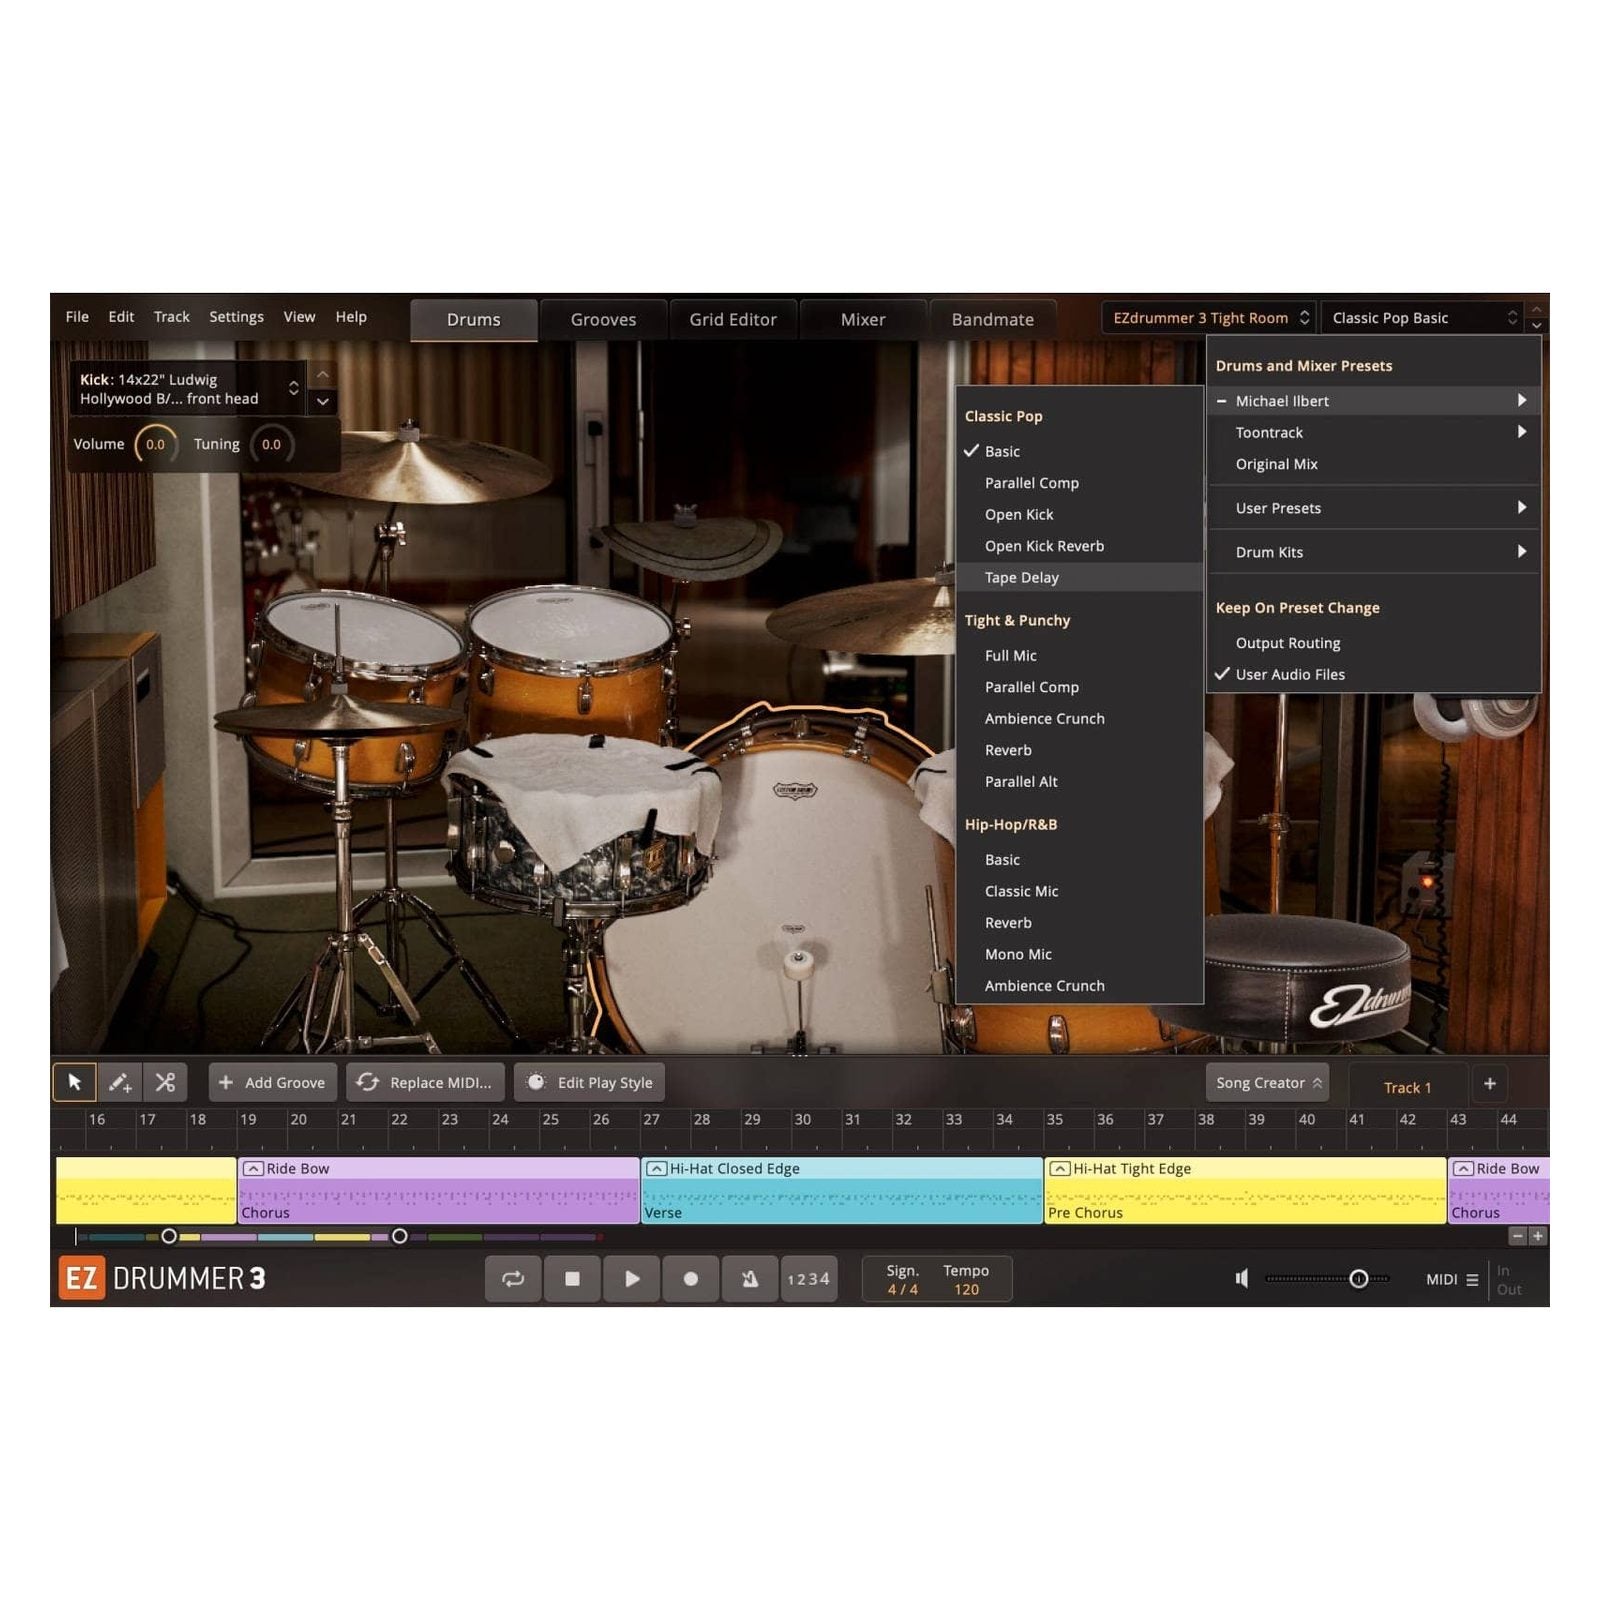Switch to the Grooves tab
The image size is (1600, 1600).
point(603,320)
